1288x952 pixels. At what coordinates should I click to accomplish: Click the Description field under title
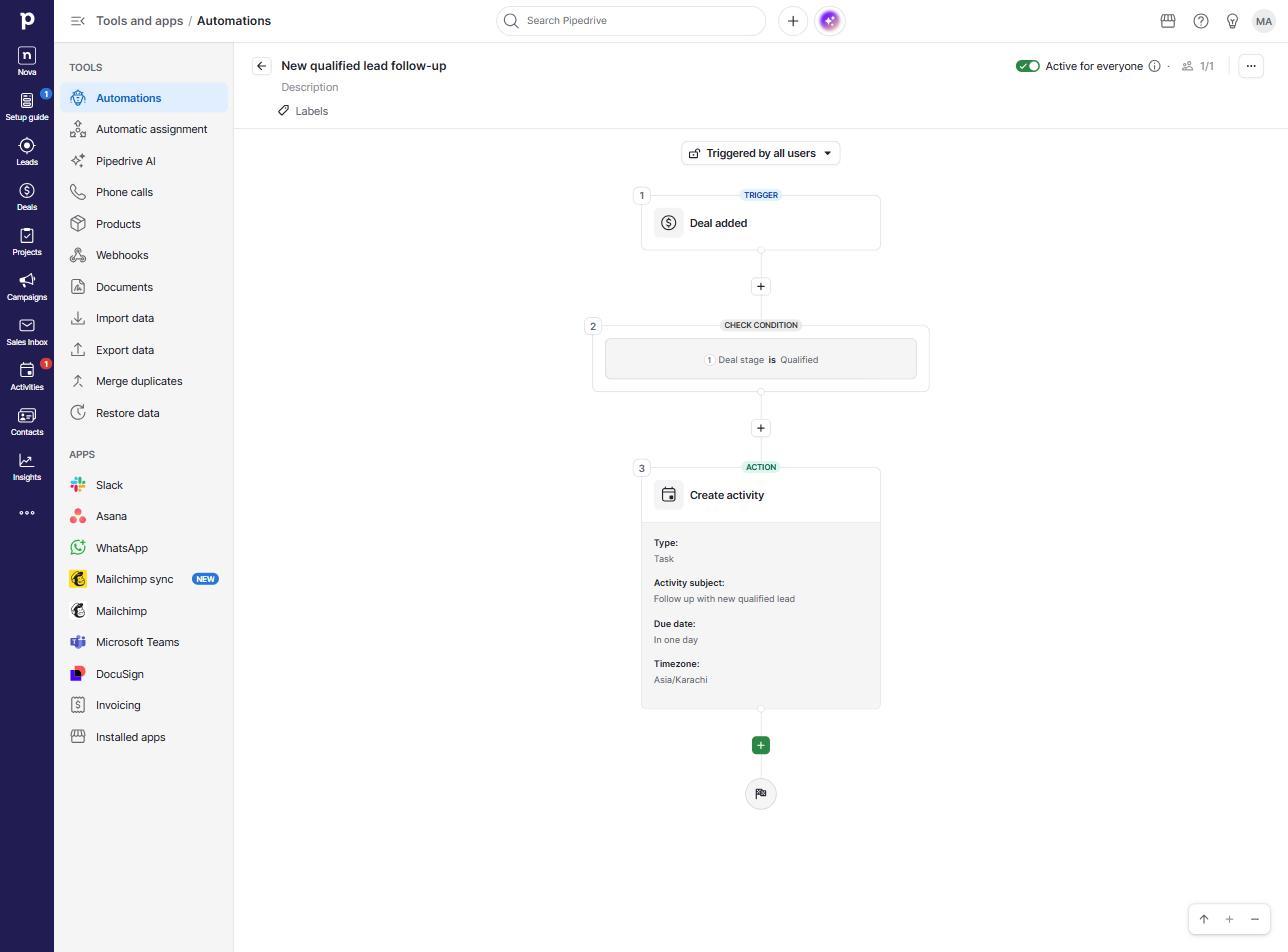click(x=310, y=88)
